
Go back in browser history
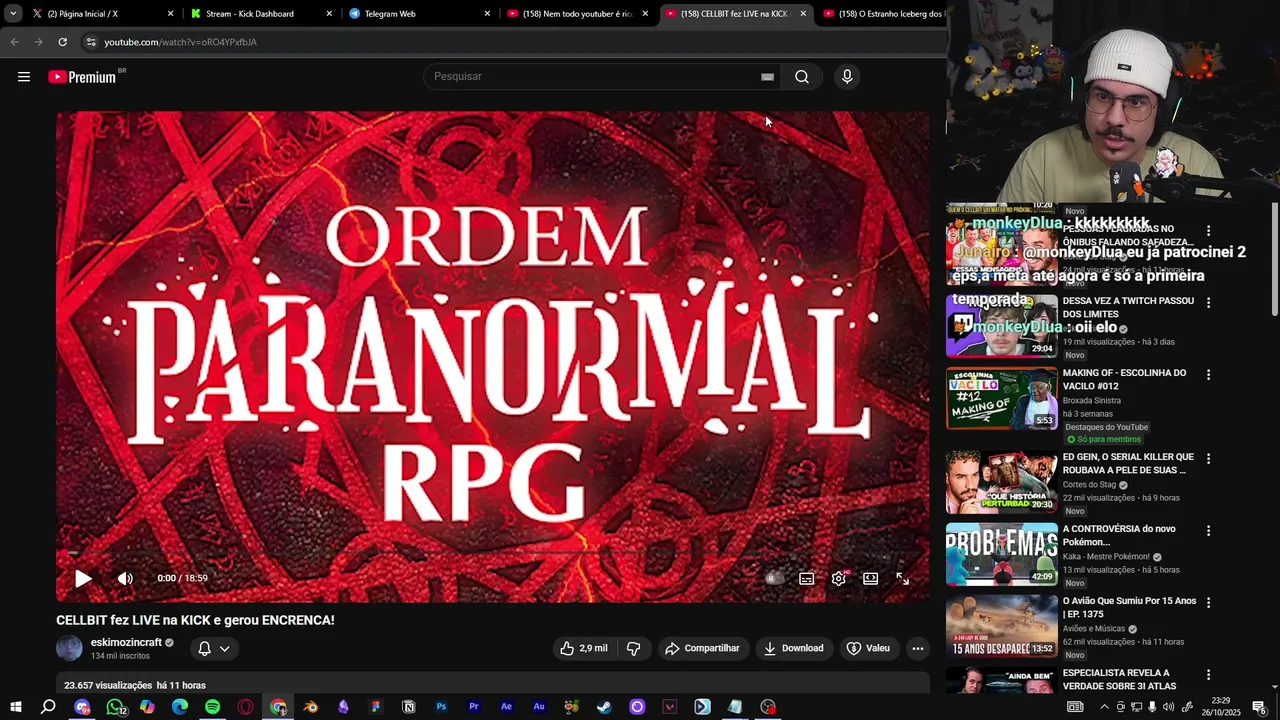14,42
